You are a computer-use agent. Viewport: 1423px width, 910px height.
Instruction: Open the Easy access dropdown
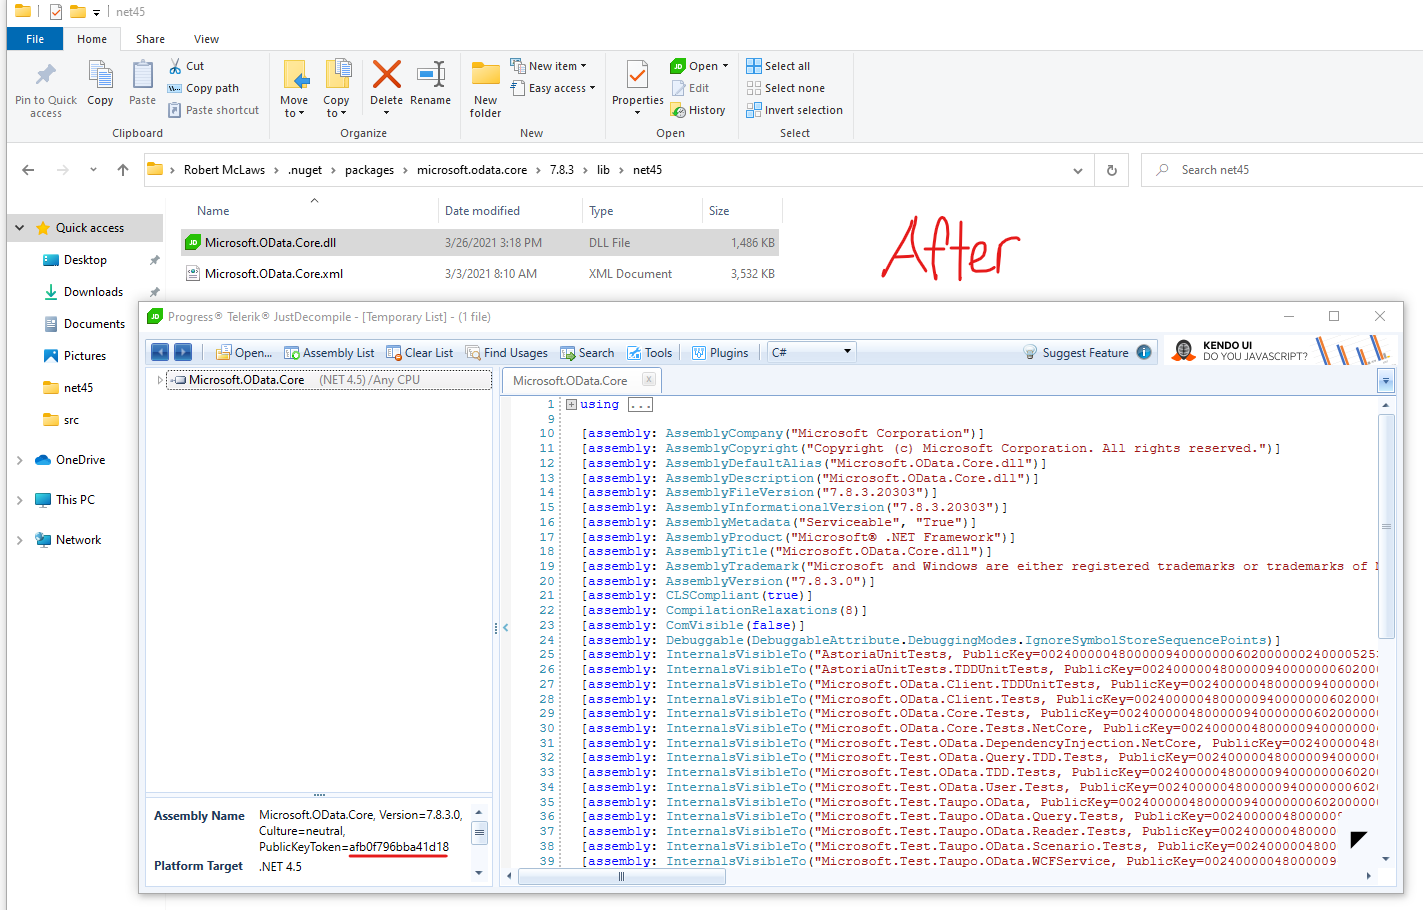pyautogui.click(x=552, y=88)
